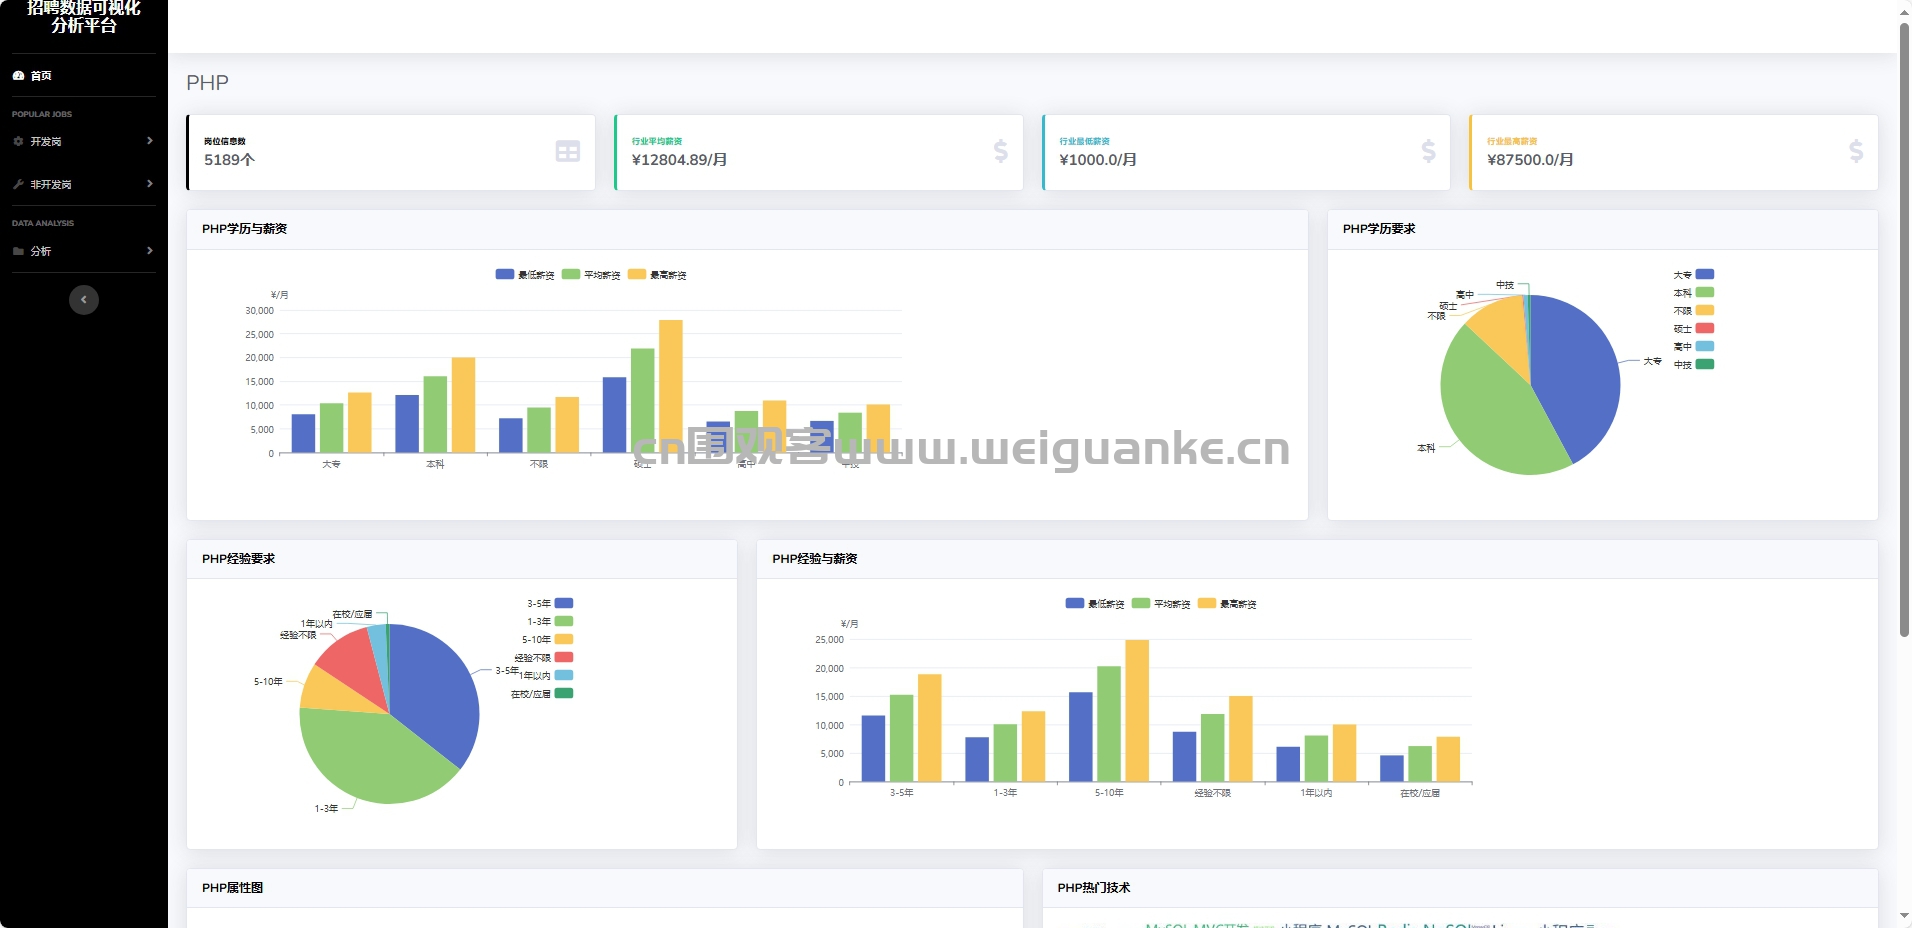
Task: Click the PHP经验与薪资 panel title
Action: (x=814, y=559)
